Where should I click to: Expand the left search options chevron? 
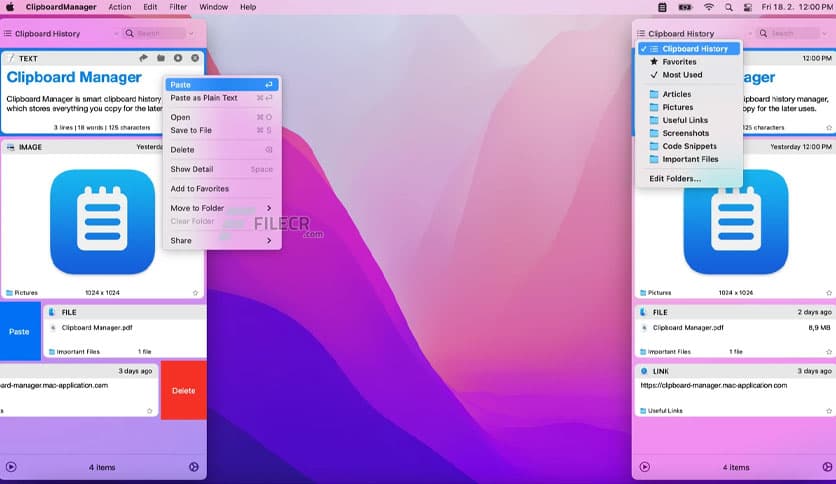[191, 34]
